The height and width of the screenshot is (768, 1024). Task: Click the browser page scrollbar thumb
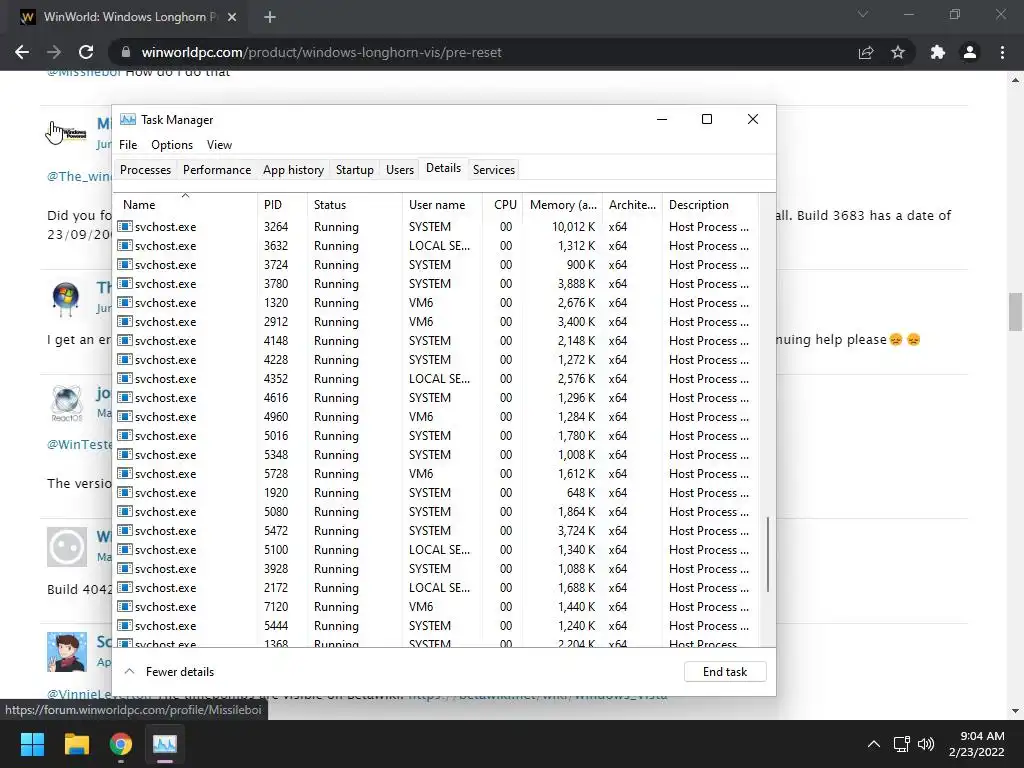(x=1016, y=312)
